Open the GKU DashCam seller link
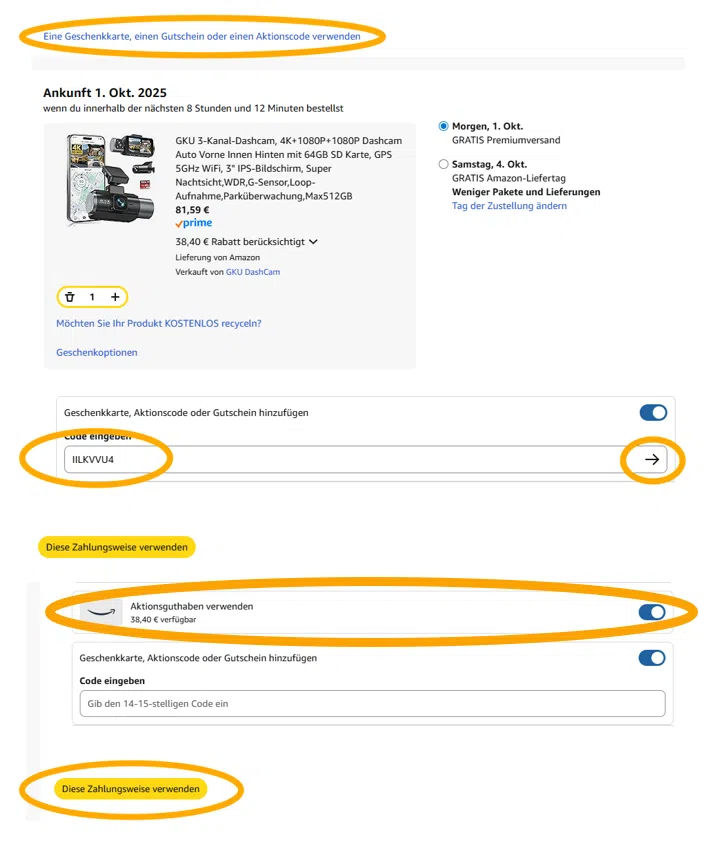 click(253, 272)
